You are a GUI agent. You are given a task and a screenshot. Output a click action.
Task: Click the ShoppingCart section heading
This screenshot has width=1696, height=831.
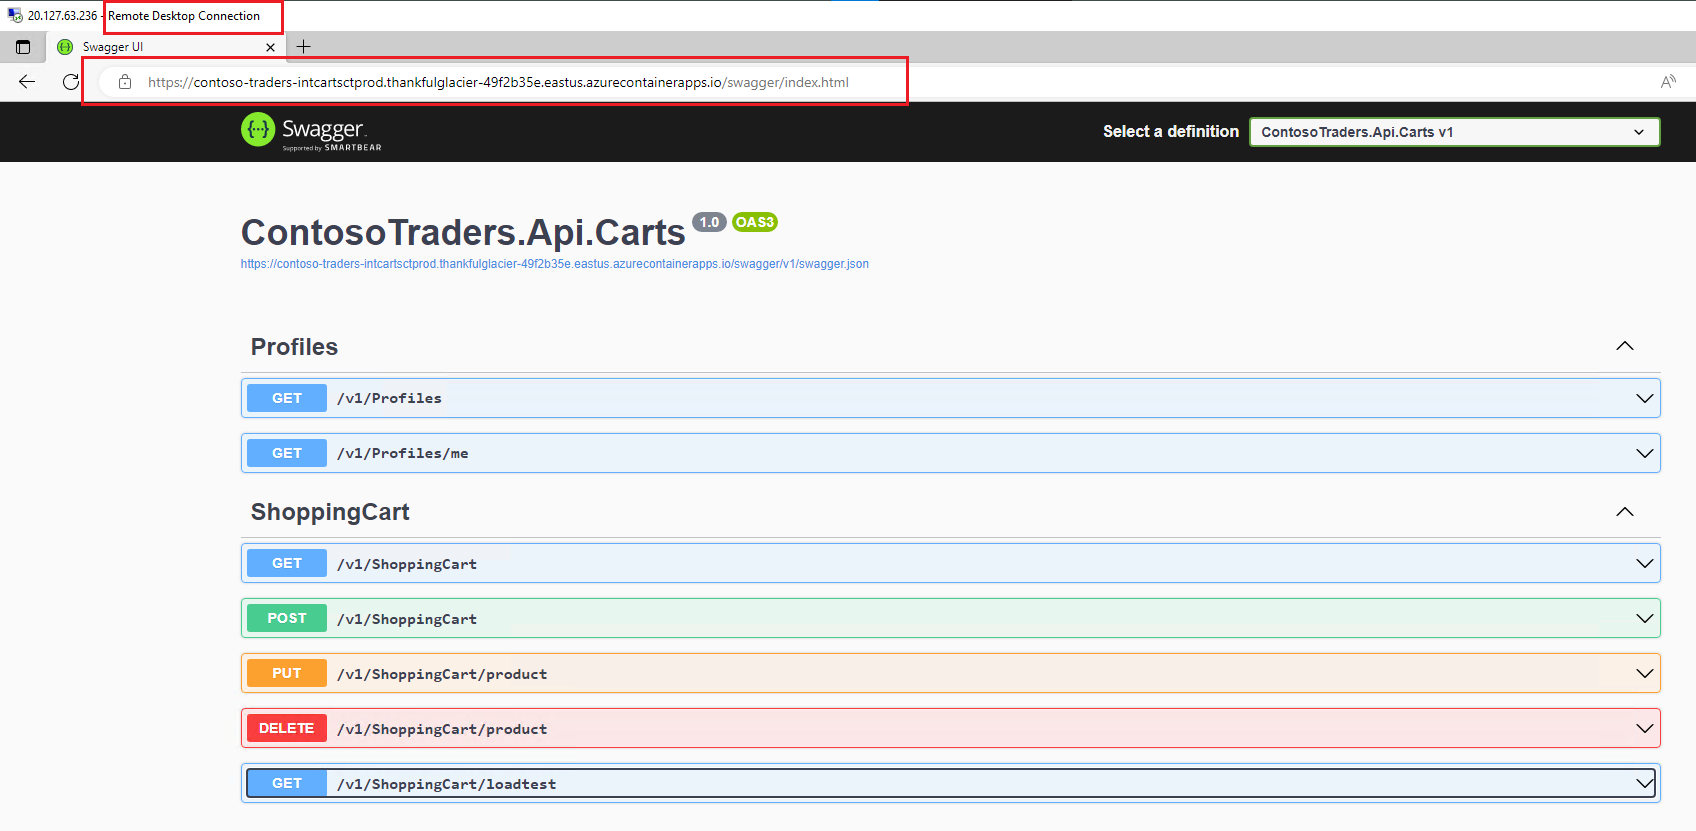[x=330, y=512]
